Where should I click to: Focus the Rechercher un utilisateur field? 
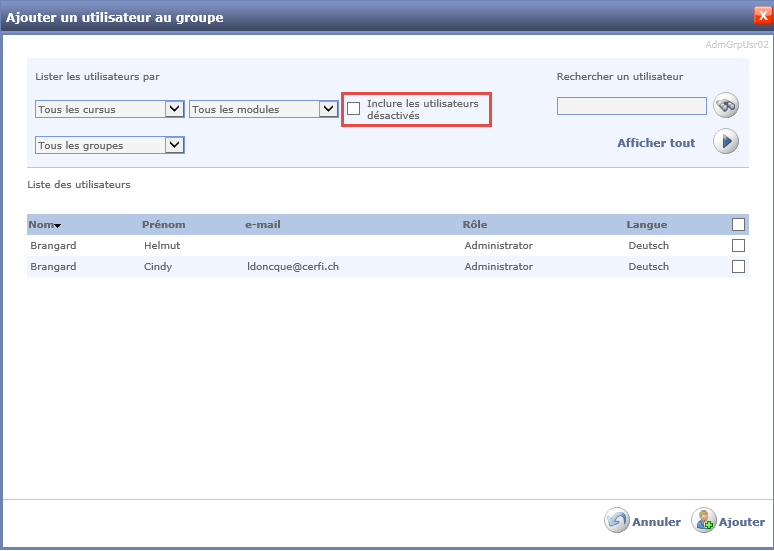[631, 106]
